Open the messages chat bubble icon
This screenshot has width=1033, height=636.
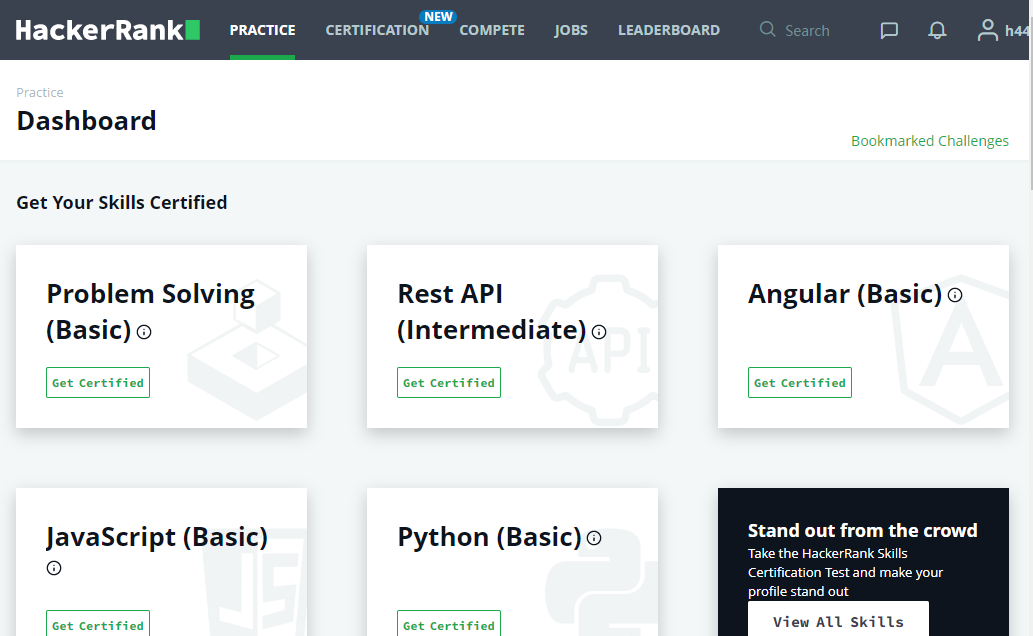pos(888,30)
